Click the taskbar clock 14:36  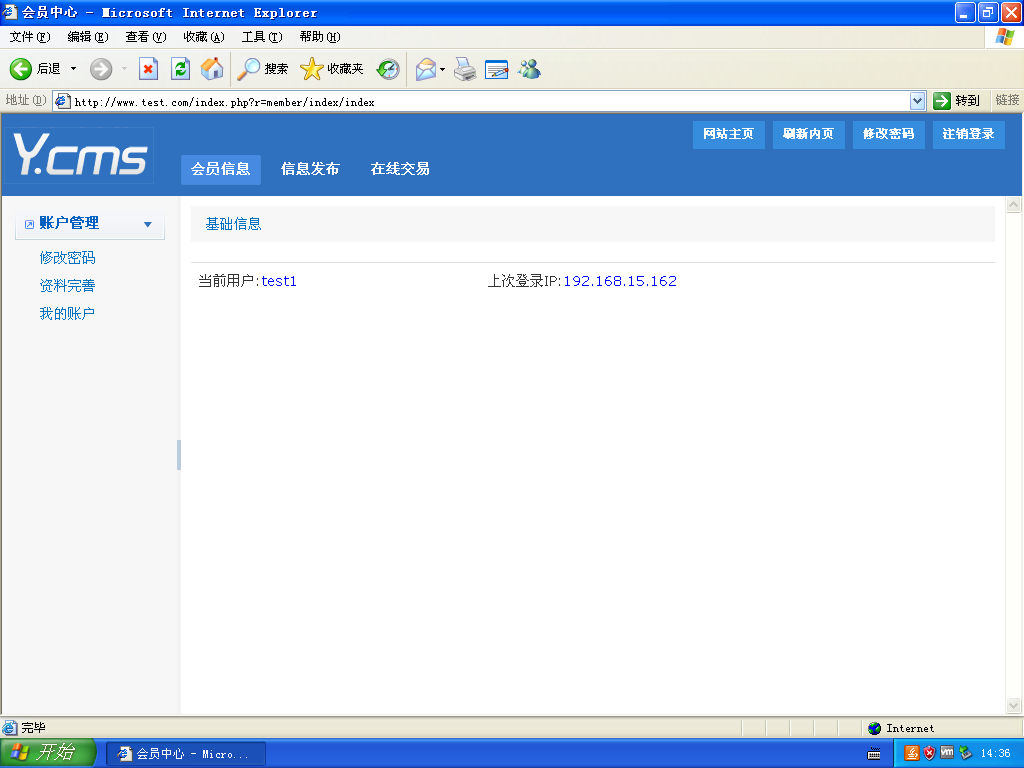point(995,754)
